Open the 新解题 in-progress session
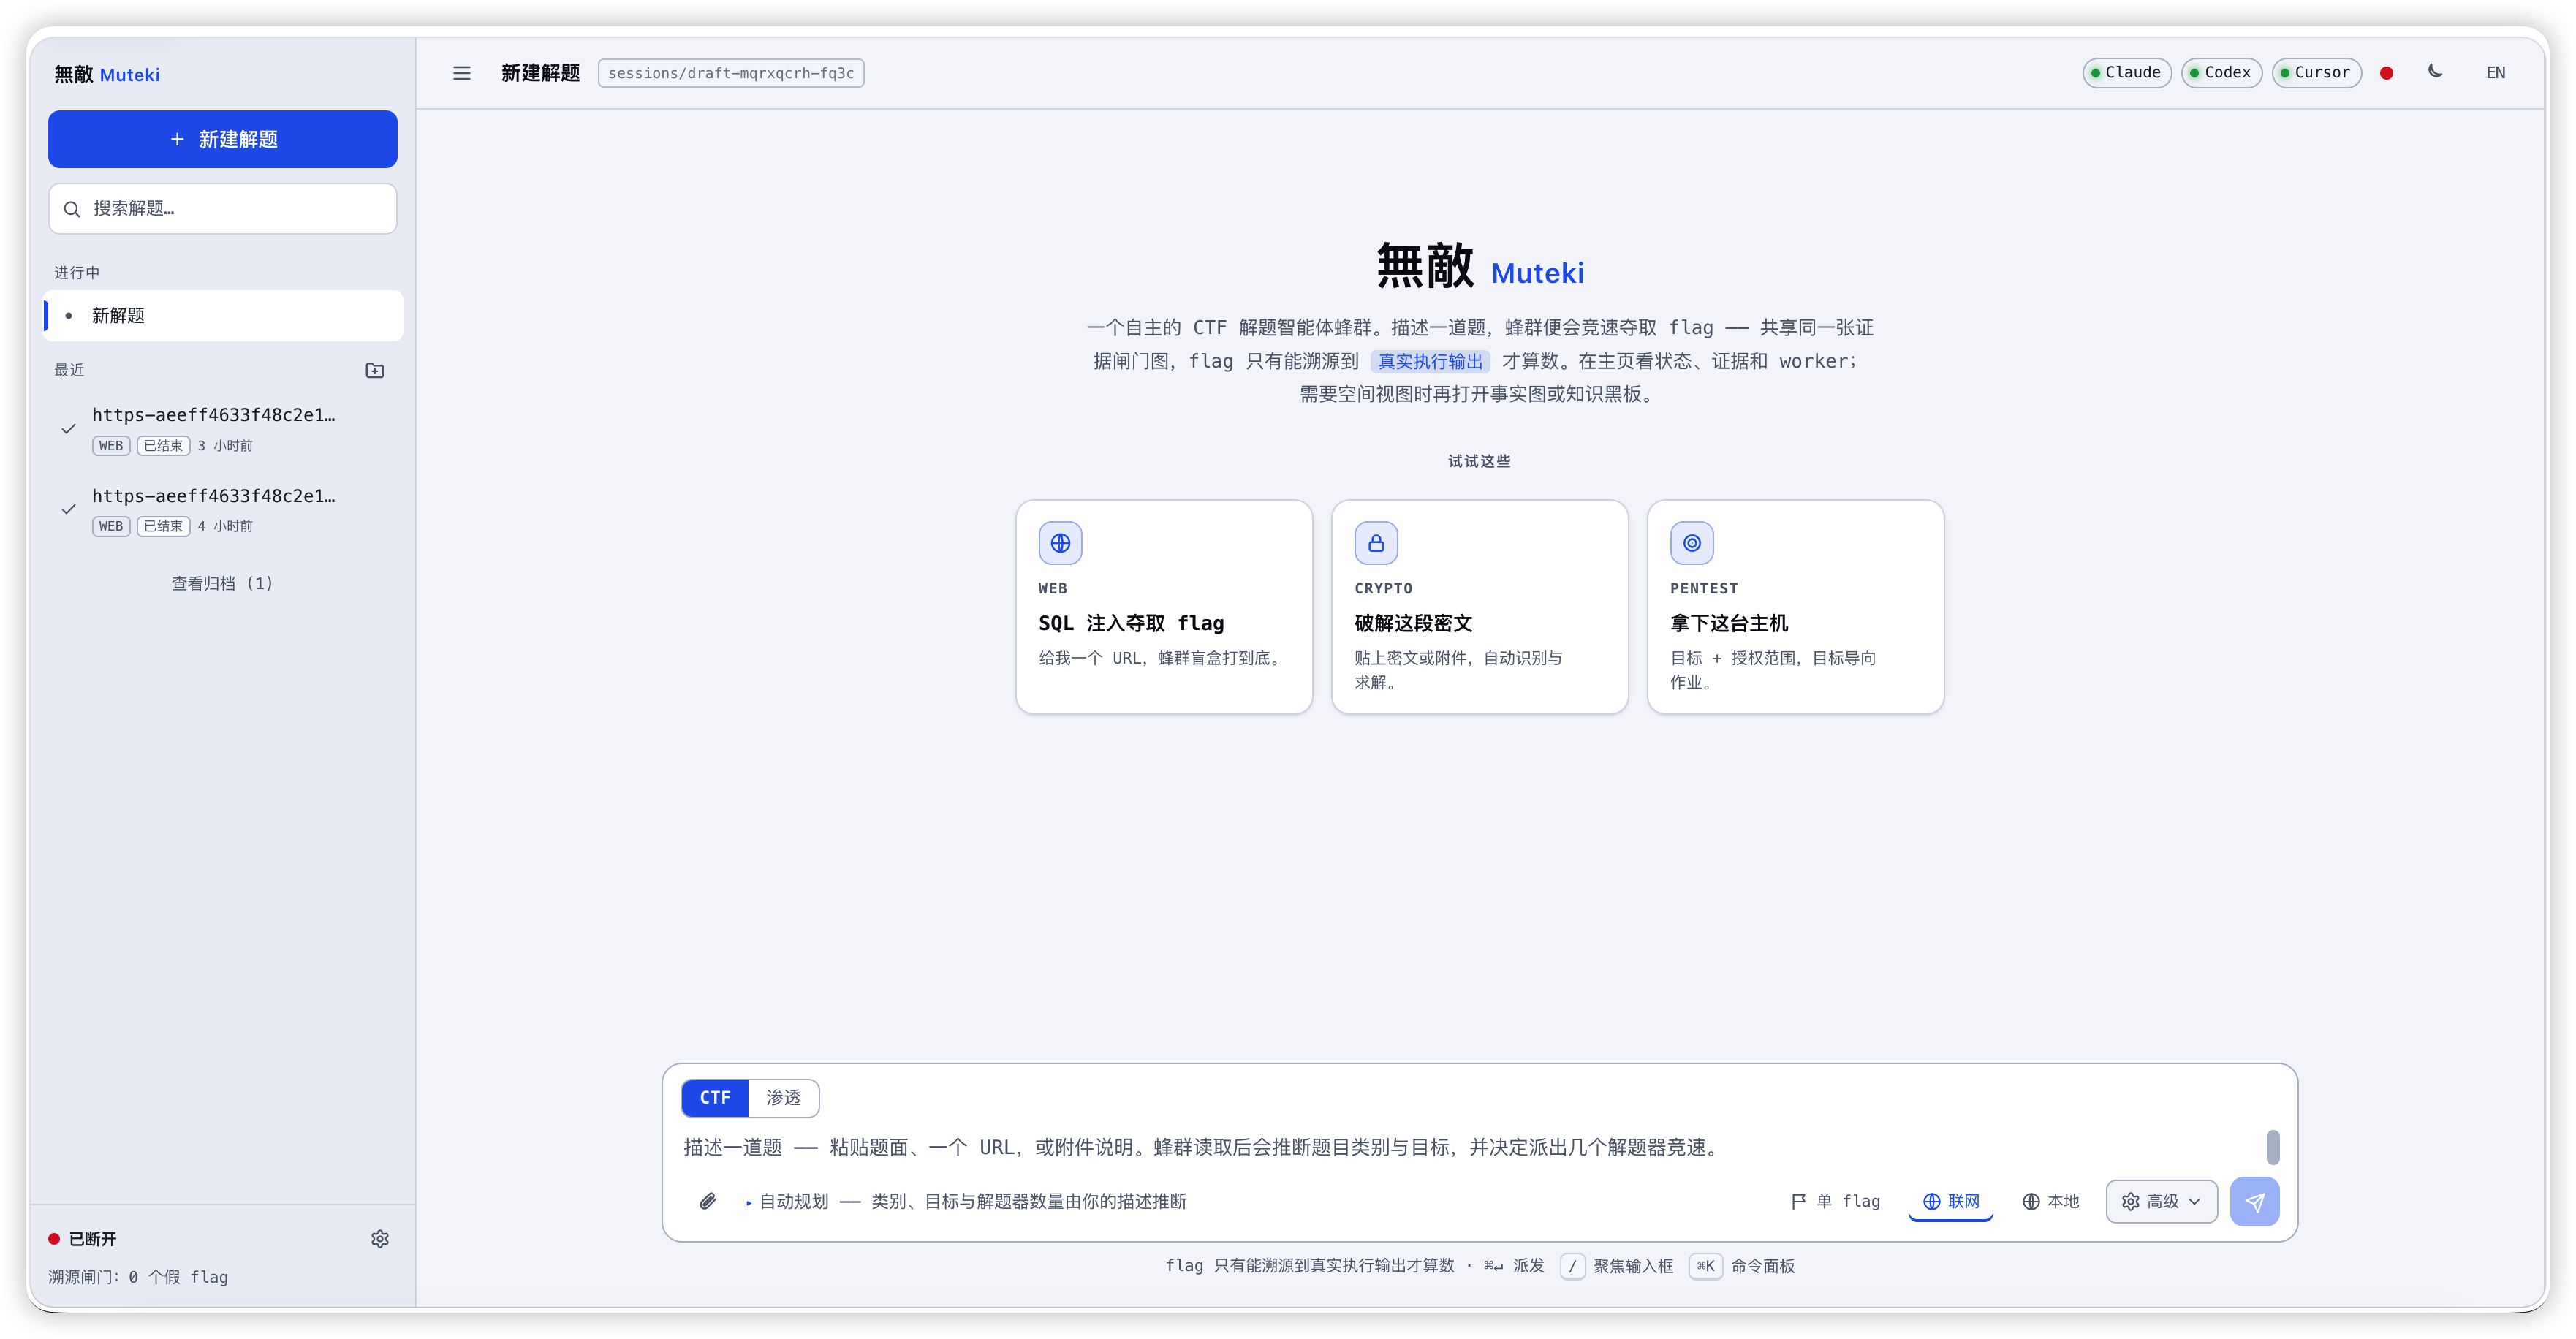This screenshot has height=1339, width=2576. pyautogui.click(x=223, y=316)
